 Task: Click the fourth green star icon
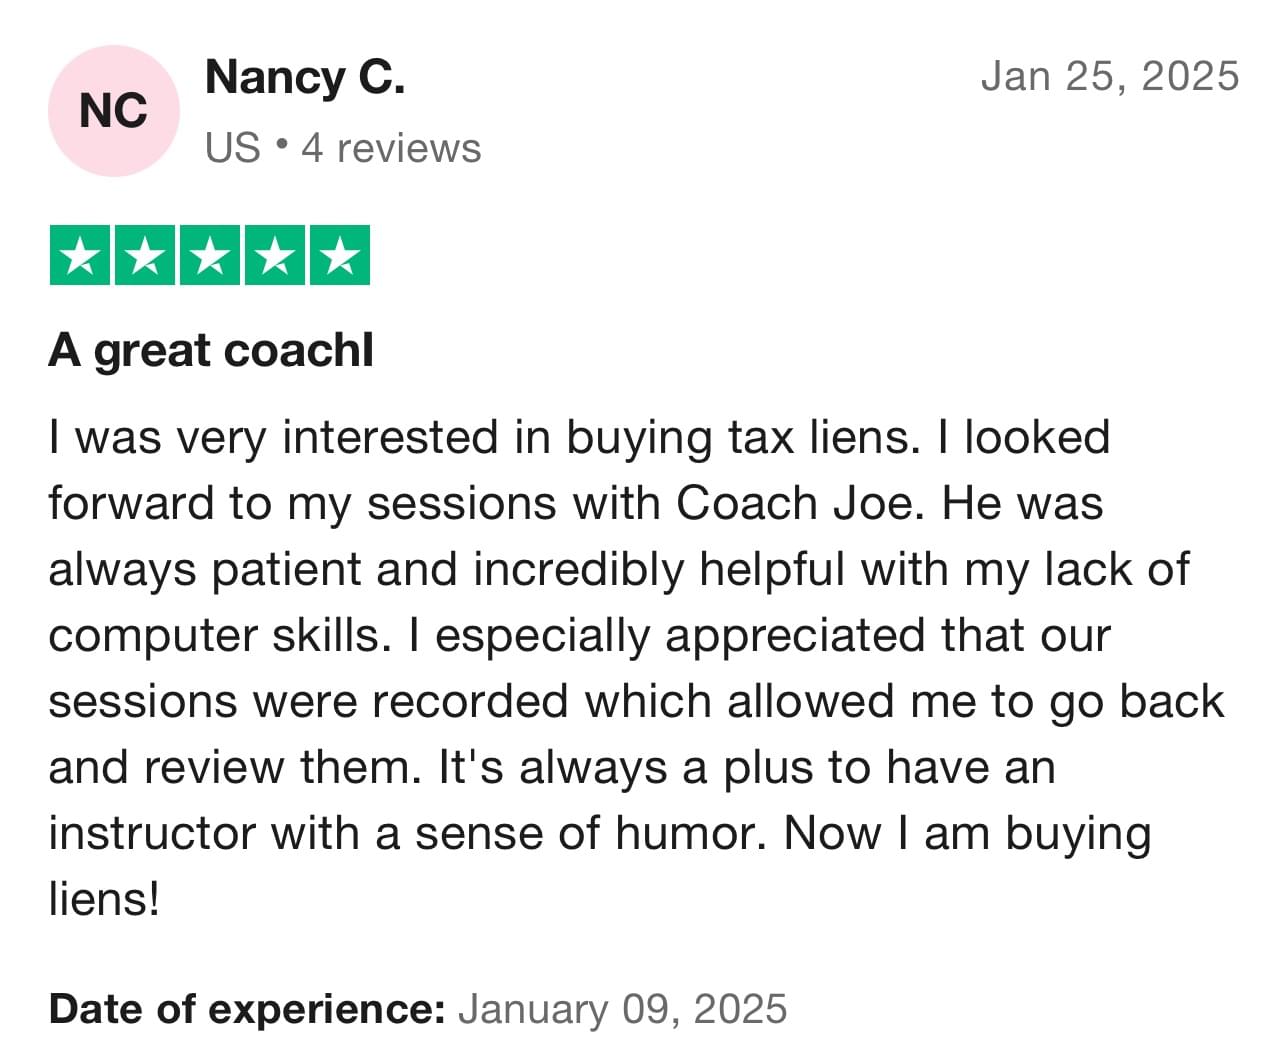[275, 256]
